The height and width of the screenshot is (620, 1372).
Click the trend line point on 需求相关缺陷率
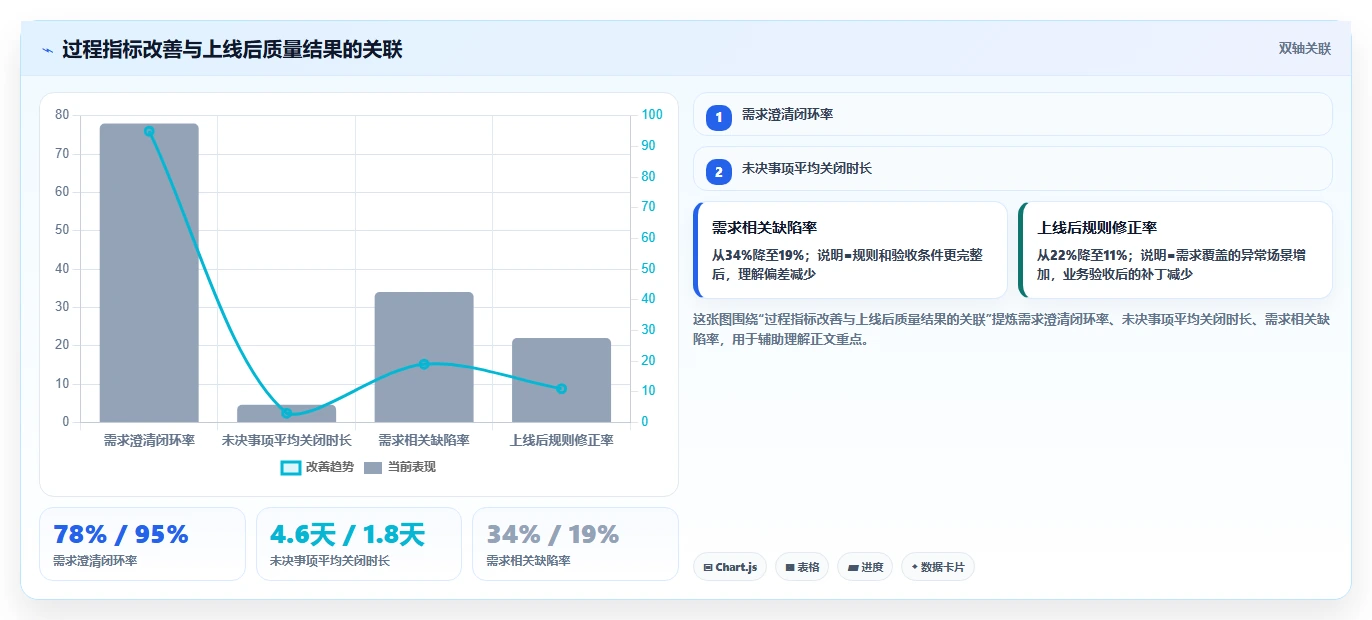click(x=424, y=364)
